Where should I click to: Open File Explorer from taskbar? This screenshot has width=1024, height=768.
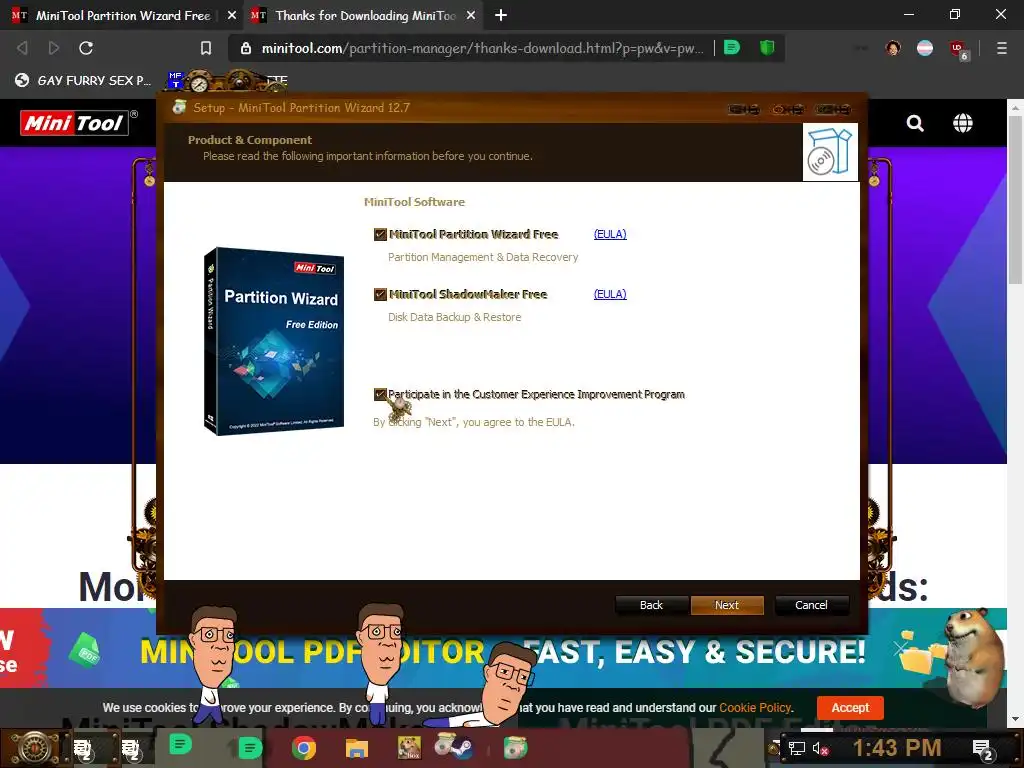(357, 748)
